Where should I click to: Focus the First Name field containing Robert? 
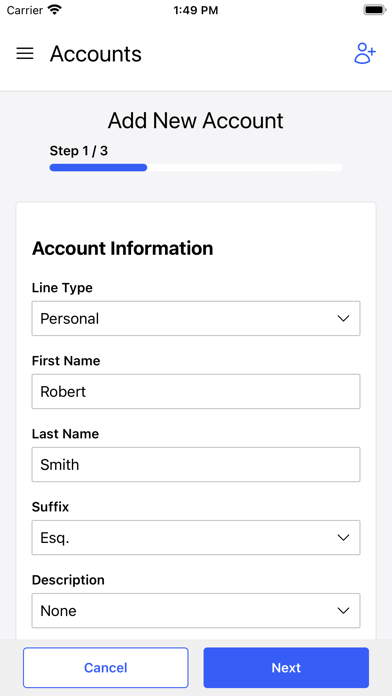(196, 392)
